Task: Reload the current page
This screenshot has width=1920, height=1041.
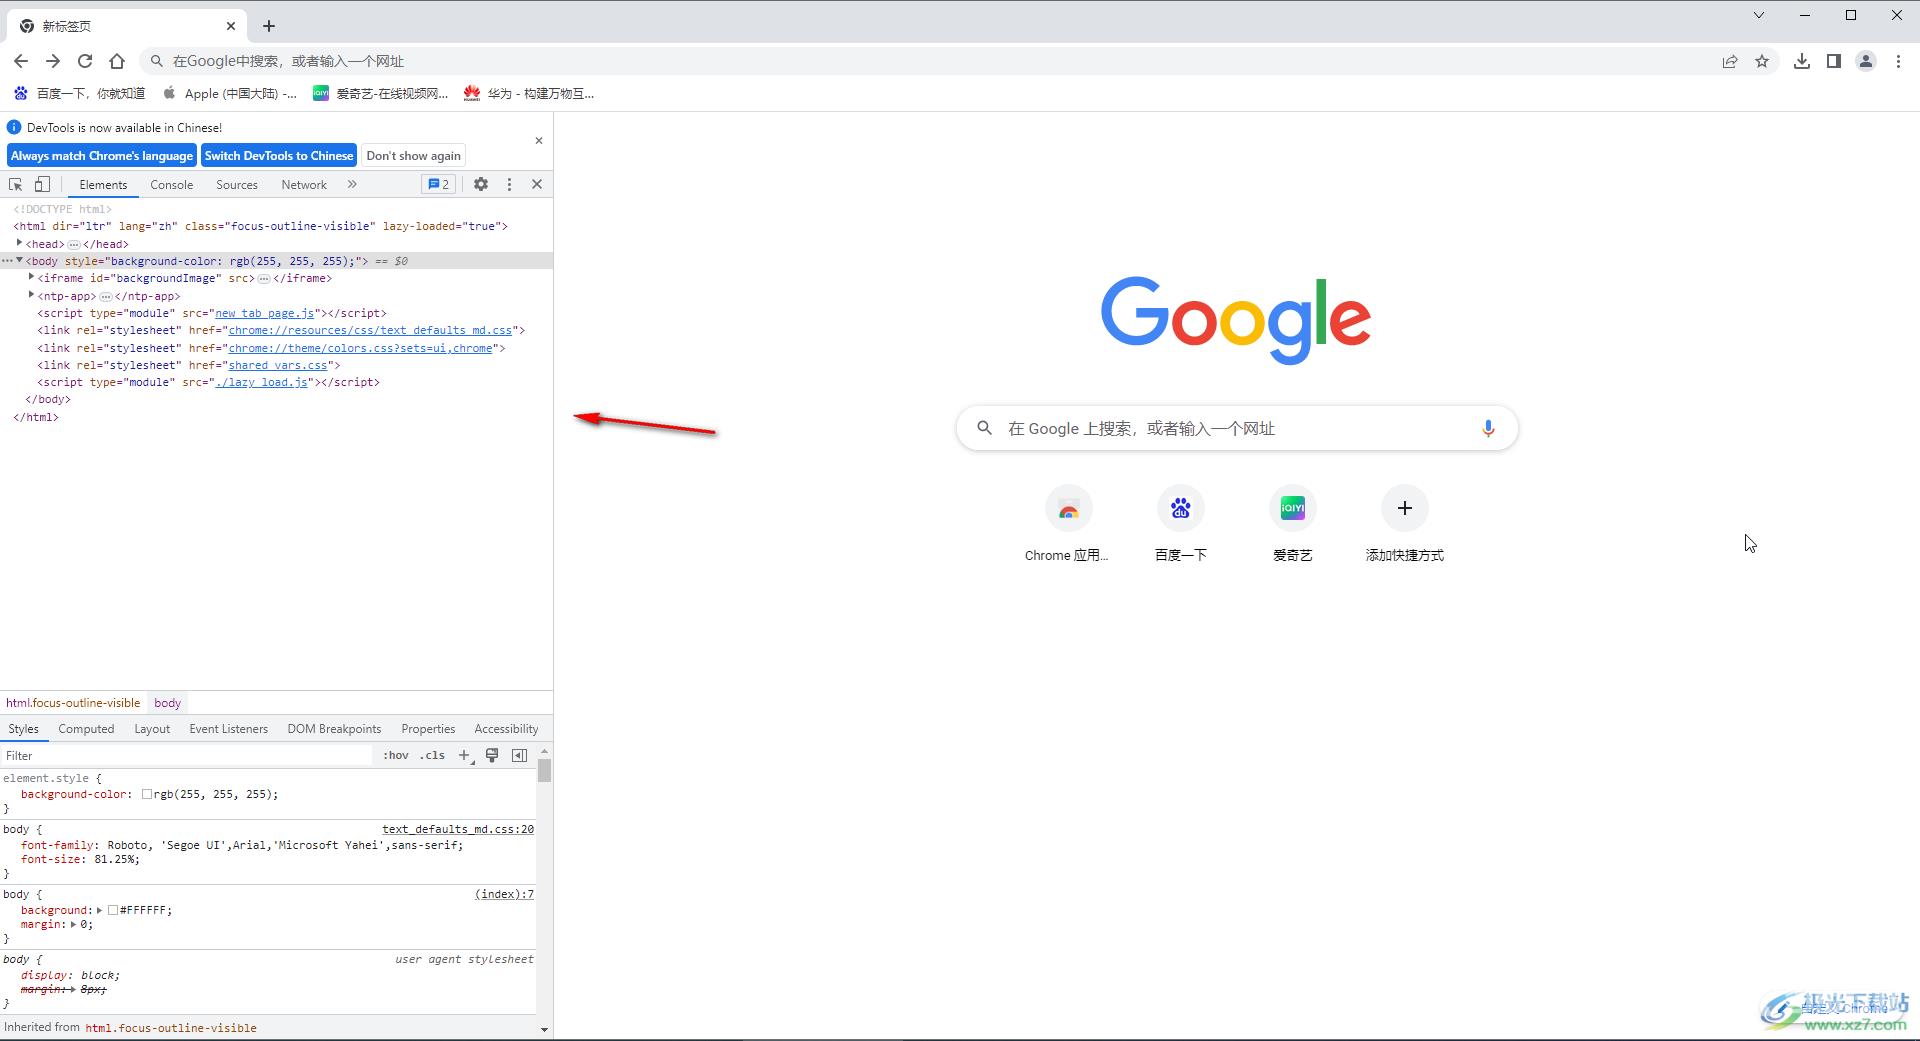Action: click(x=85, y=61)
